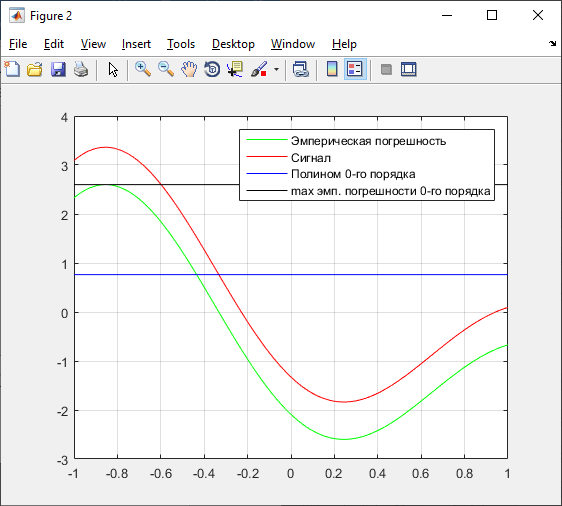This screenshot has height=506, width=562.
Task: Select the Brush data tool
Action: point(259,69)
